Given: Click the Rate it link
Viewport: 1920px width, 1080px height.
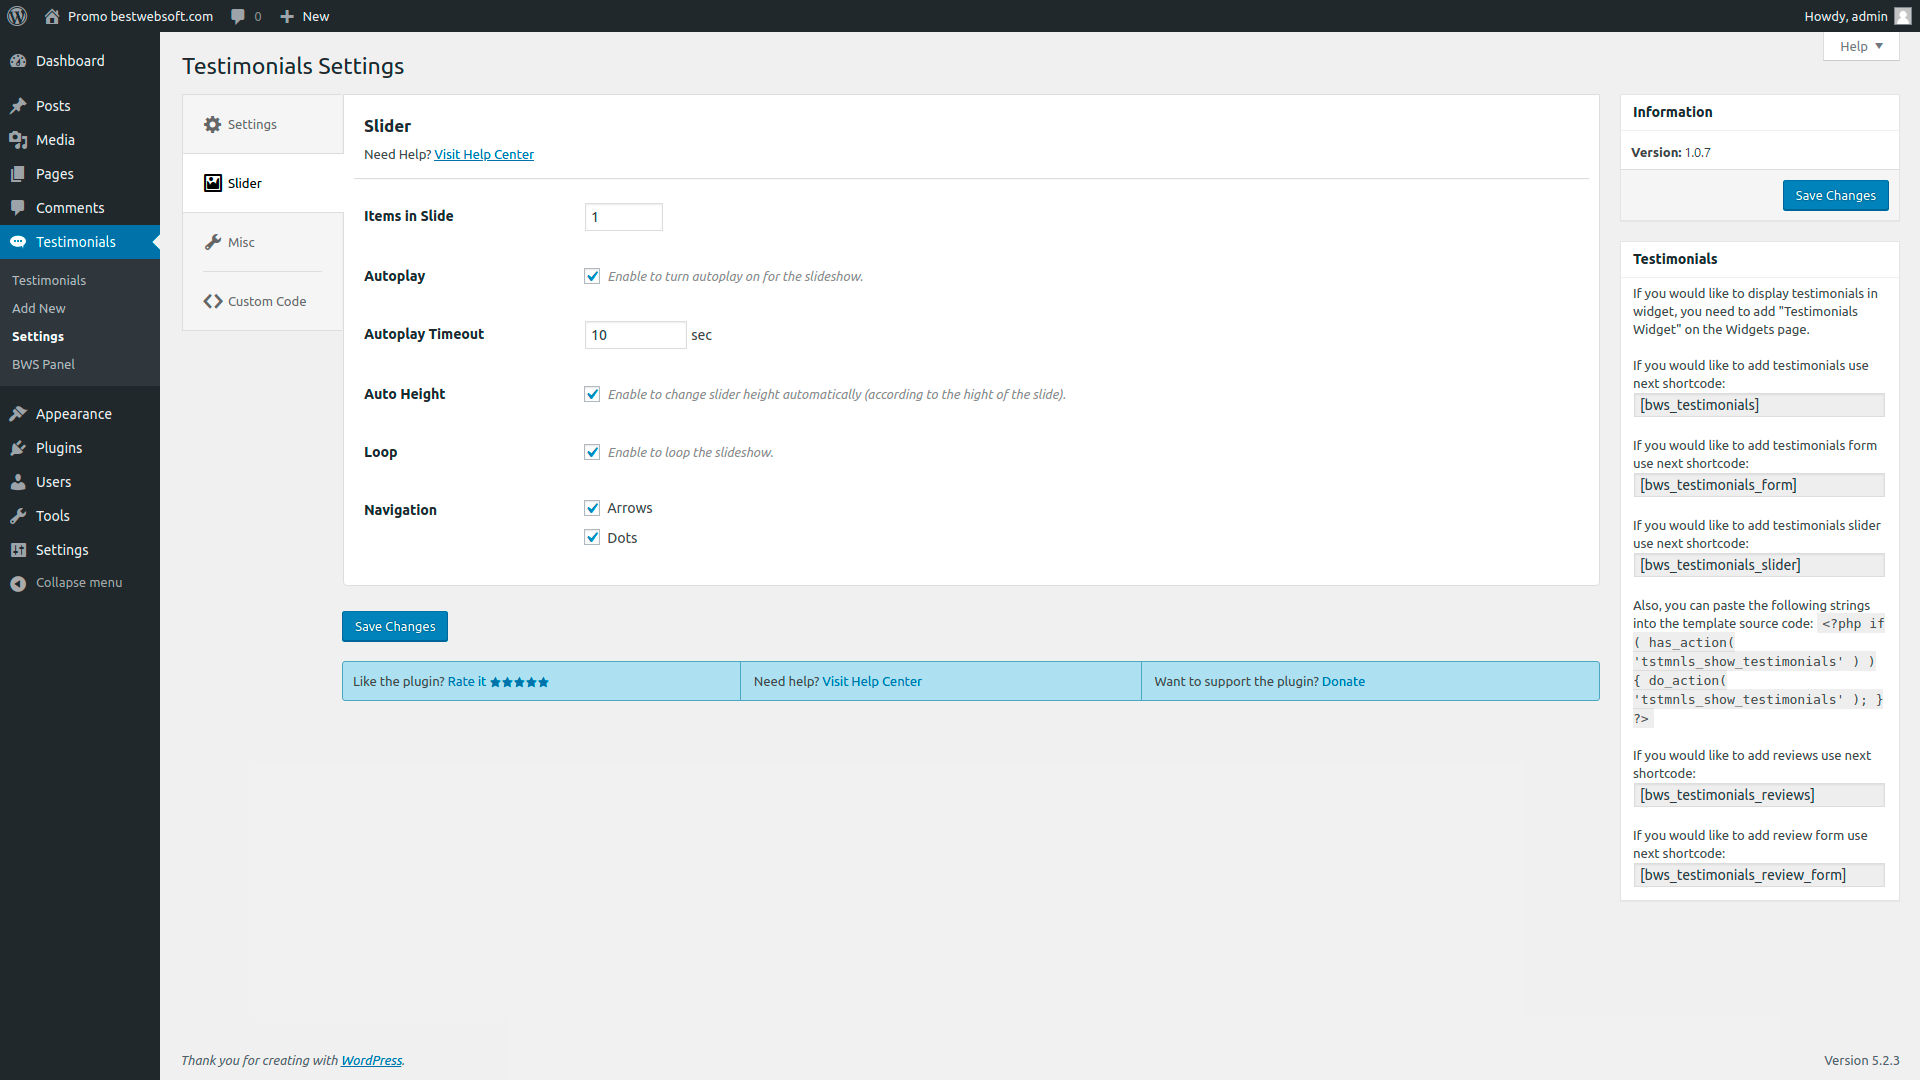Looking at the screenshot, I should [467, 682].
